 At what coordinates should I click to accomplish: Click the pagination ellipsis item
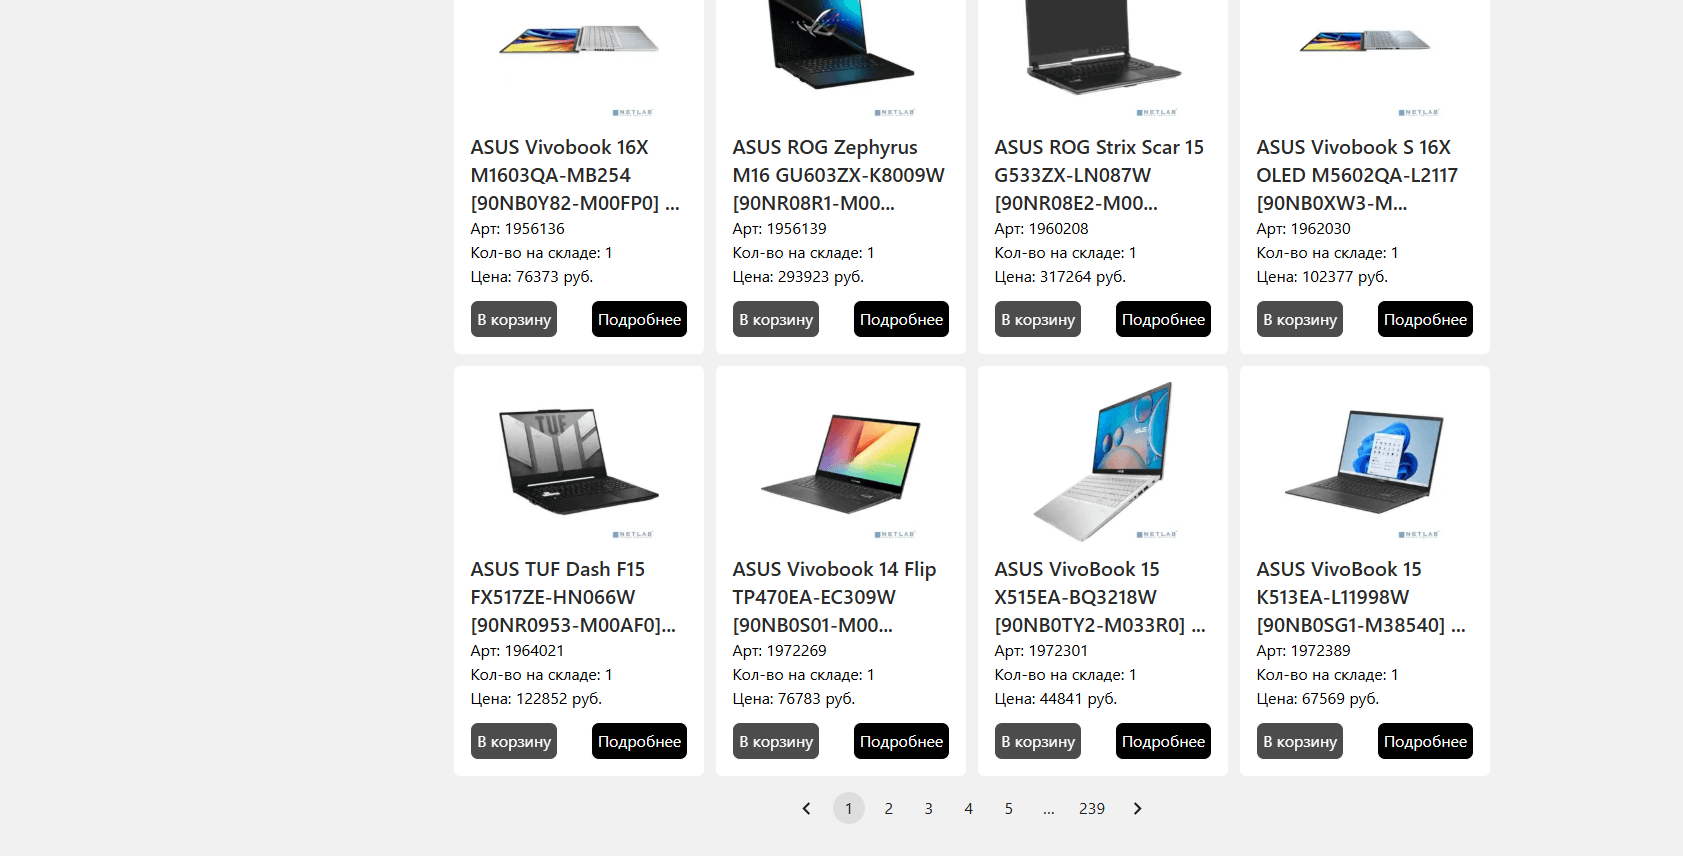click(x=1048, y=808)
